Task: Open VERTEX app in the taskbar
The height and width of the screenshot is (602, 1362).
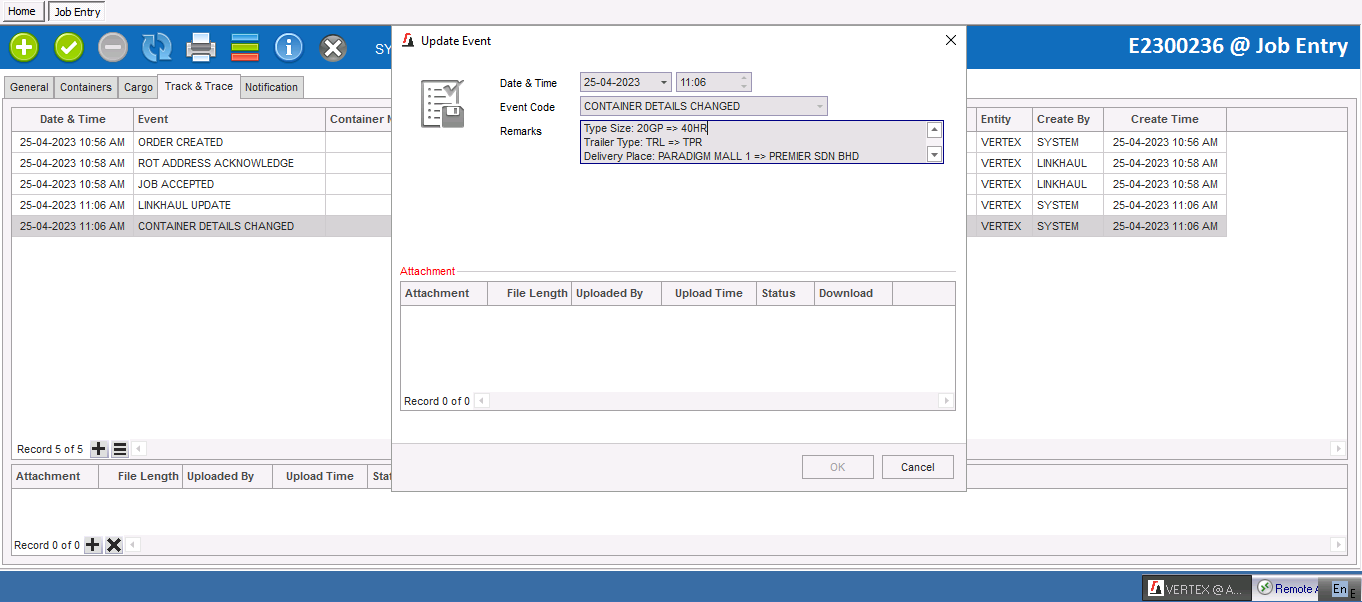Action: click(x=1196, y=589)
